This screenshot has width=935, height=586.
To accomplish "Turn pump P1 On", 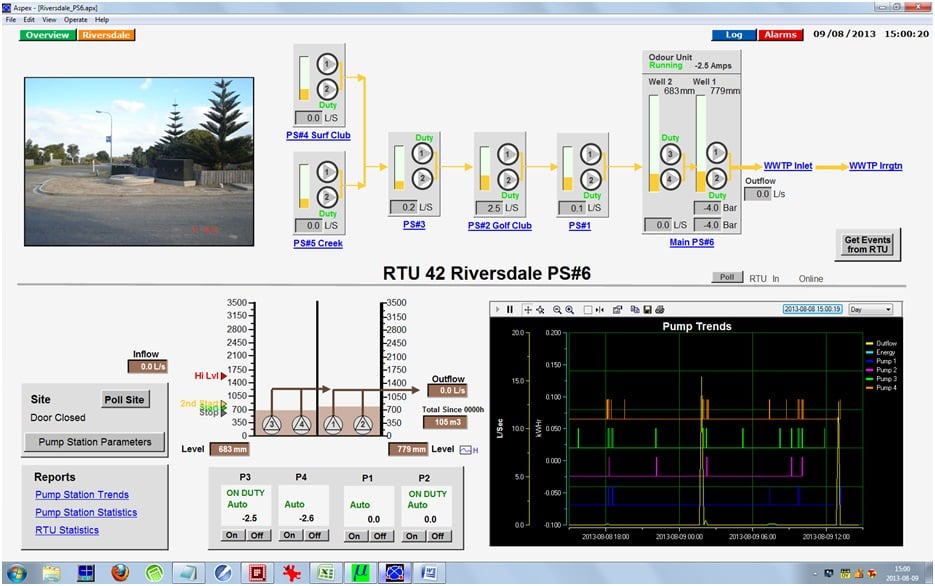I will point(356,535).
